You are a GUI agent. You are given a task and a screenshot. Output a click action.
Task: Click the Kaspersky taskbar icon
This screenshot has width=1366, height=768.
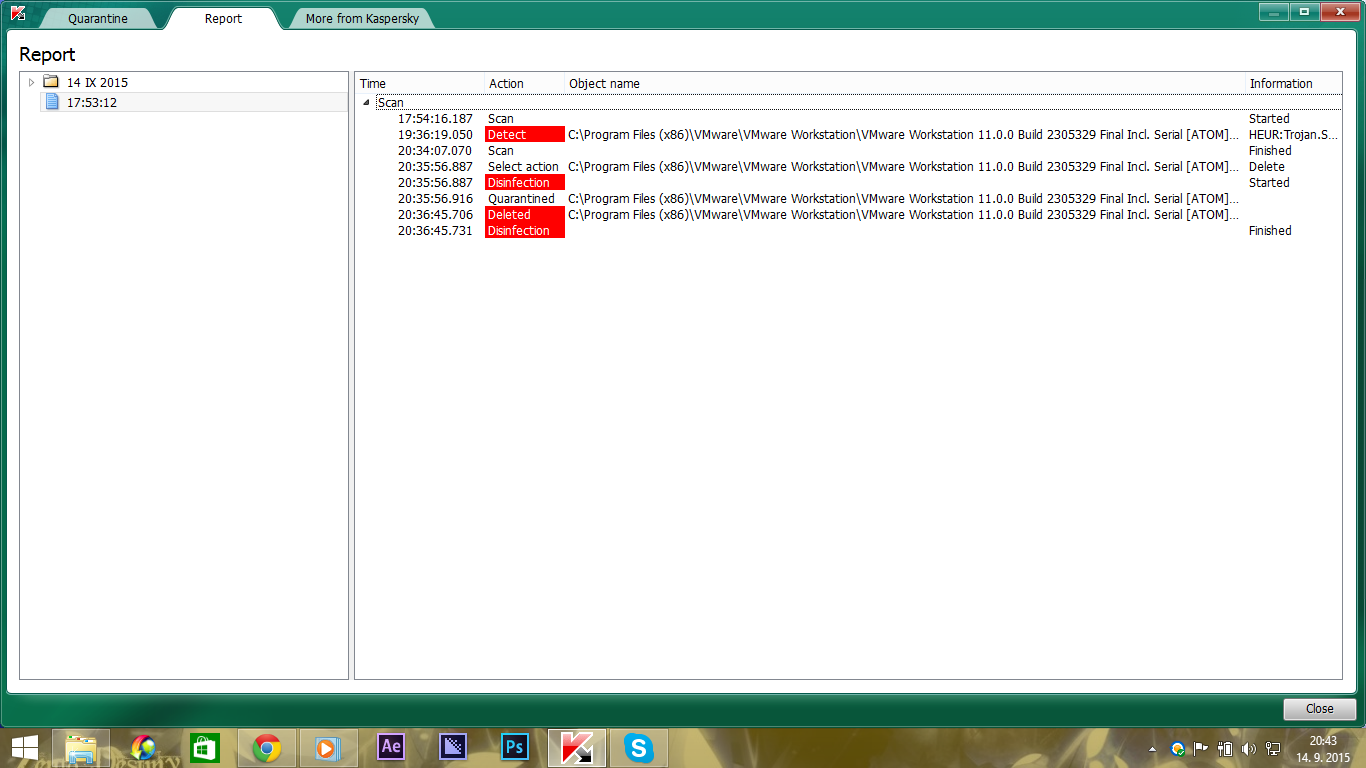point(577,747)
